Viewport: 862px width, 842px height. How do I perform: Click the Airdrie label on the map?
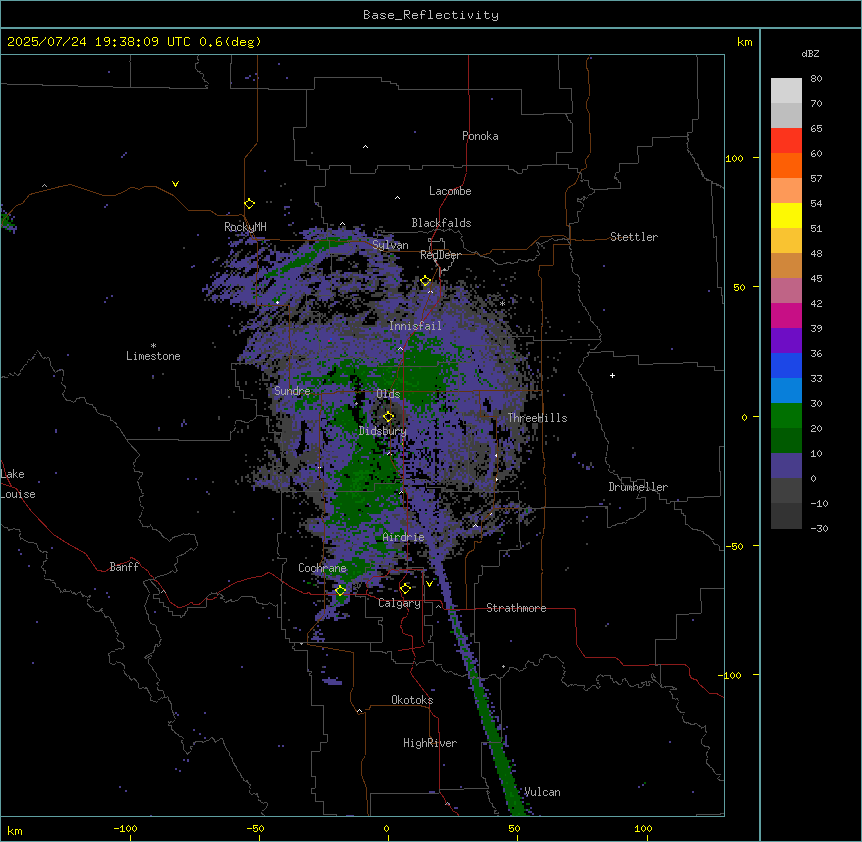(404, 537)
